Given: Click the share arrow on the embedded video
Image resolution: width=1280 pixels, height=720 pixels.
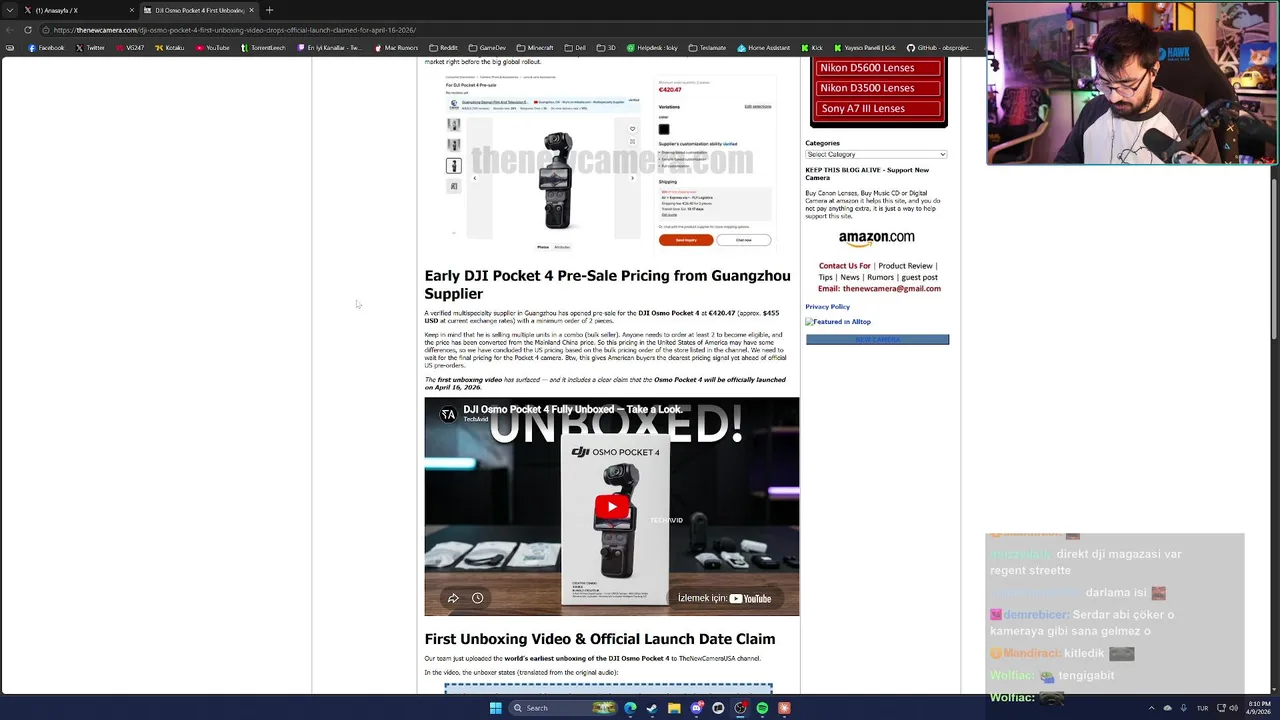Looking at the screenshot, I should point(453,598).
